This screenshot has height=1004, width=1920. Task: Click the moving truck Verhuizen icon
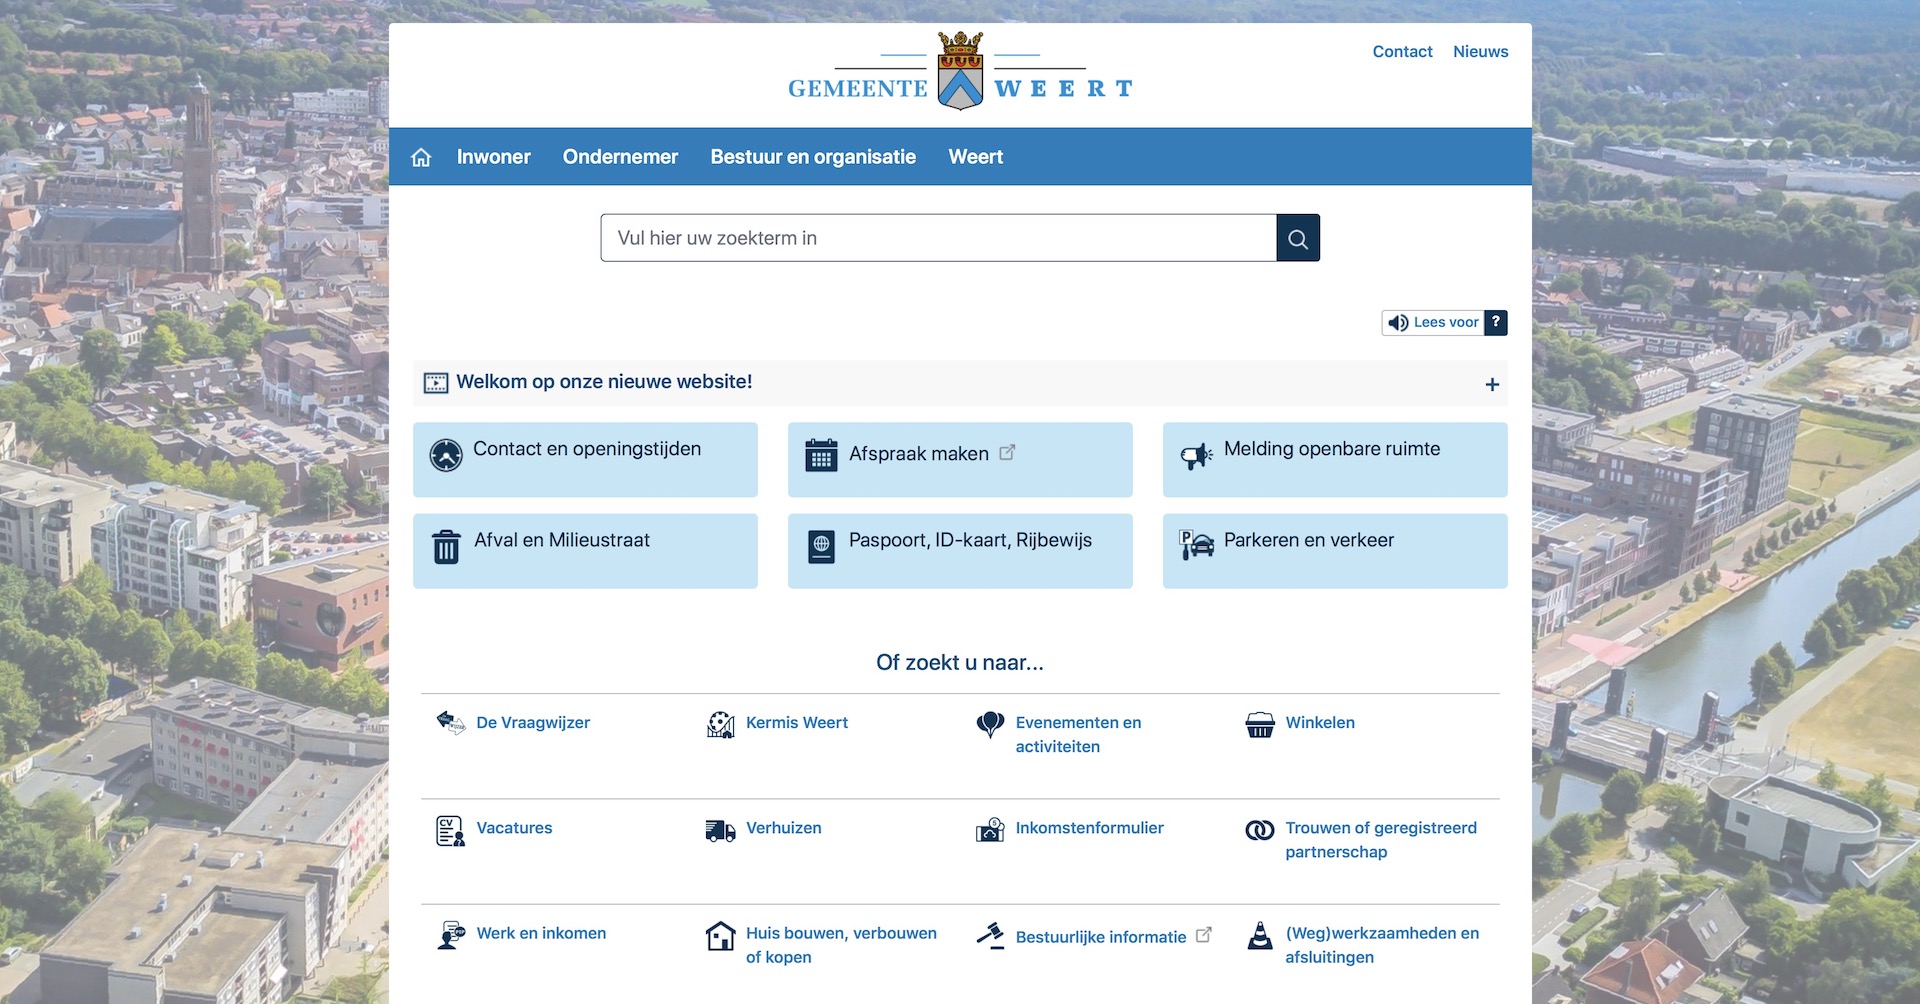pos(720,830)
